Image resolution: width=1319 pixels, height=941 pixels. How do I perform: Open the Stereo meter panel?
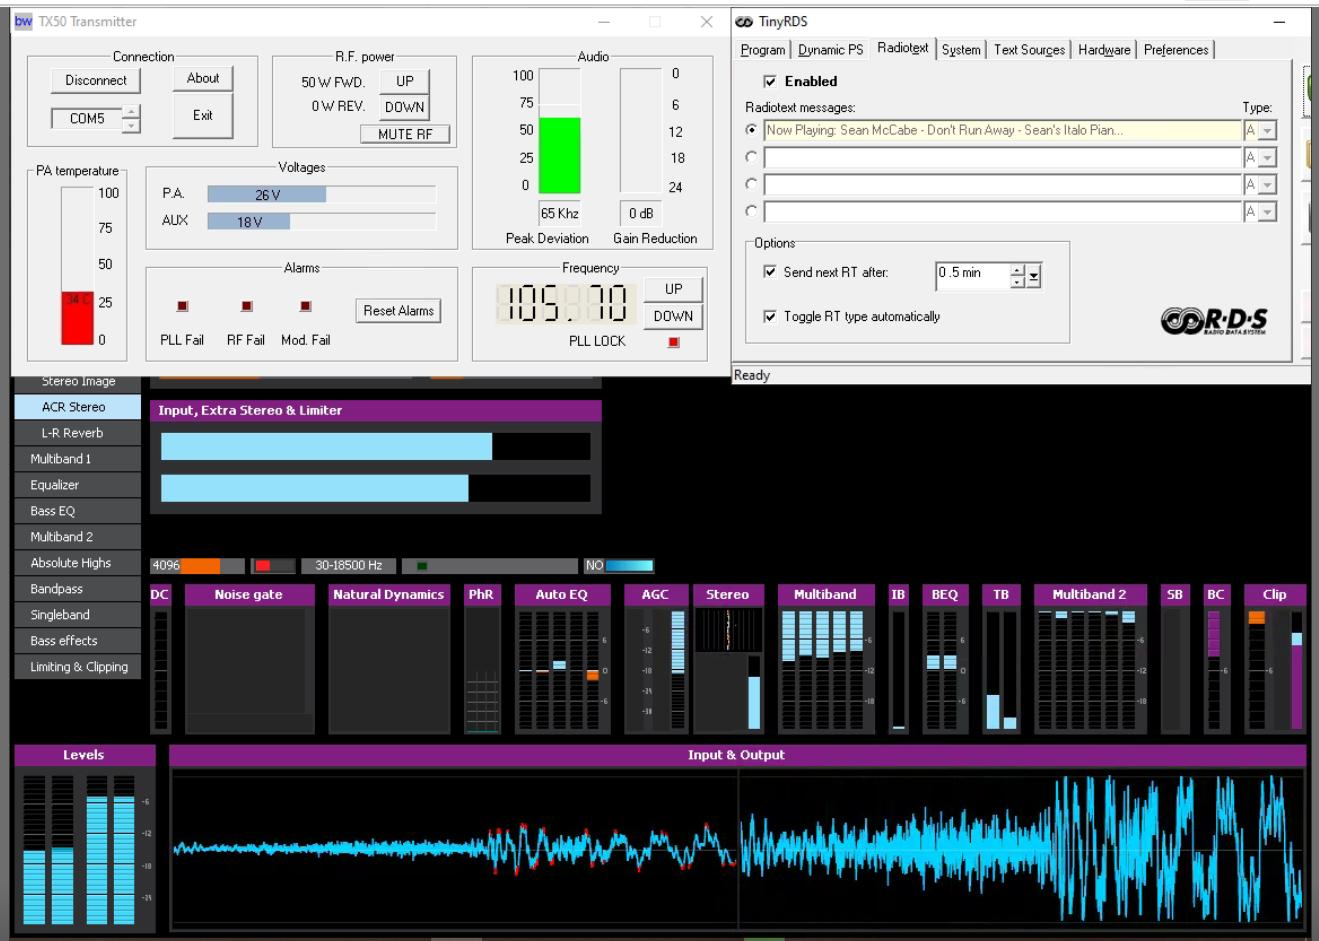coord(727,658)
